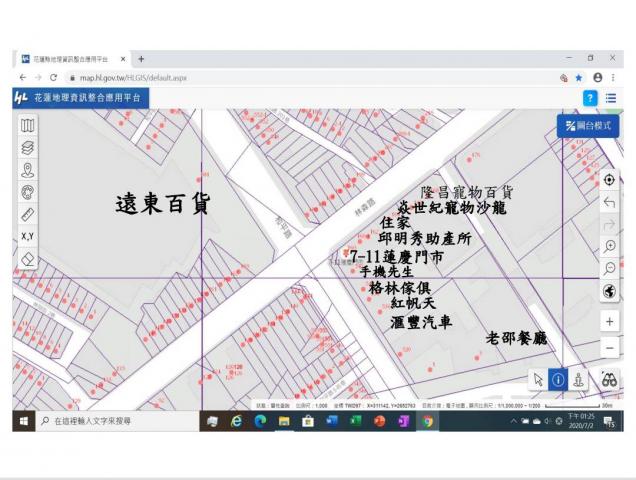Select the ruler measurement tool
This screenshot has width=636, height=480.
click(x=28, y=214)
